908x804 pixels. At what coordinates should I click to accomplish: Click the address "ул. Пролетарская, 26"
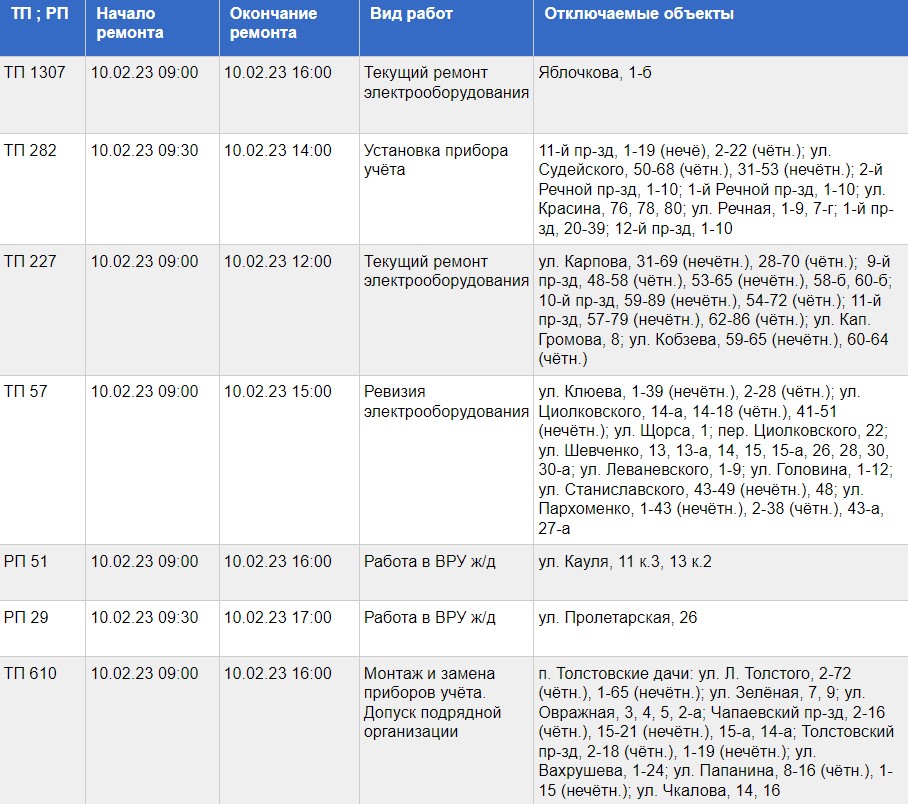(617, 618)
